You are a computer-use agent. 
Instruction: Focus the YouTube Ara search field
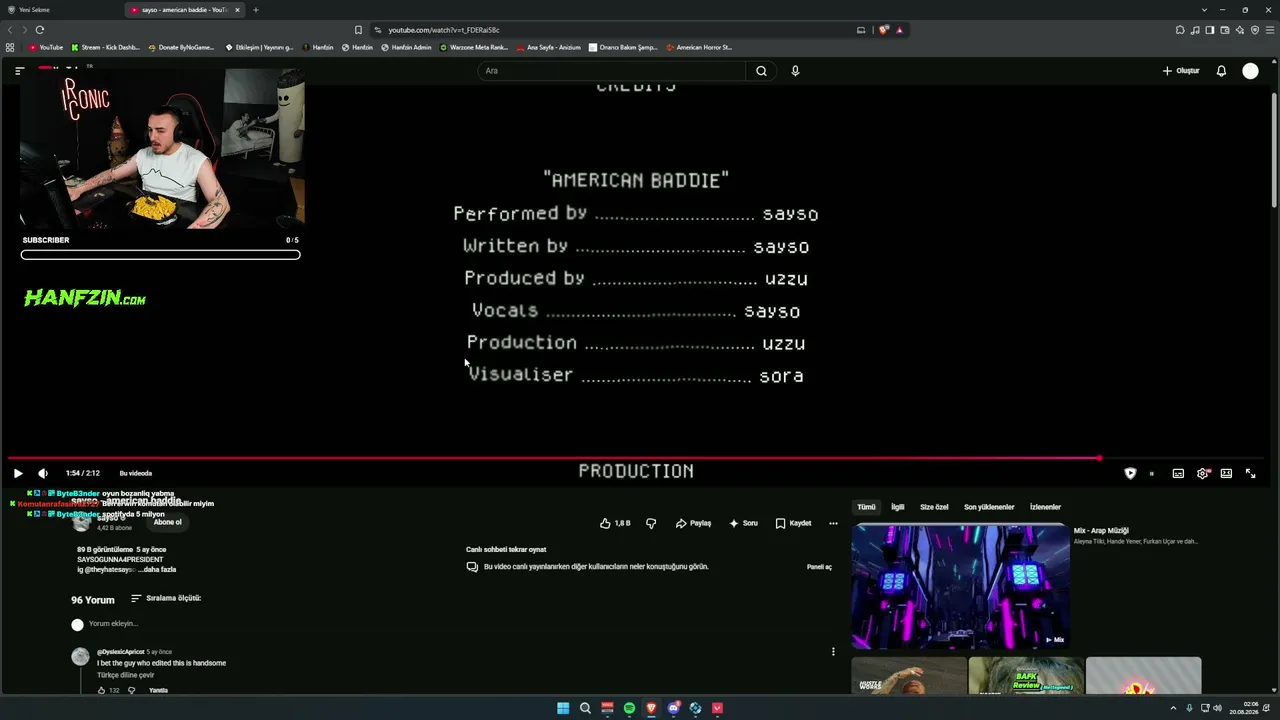(x=612, y=71)
